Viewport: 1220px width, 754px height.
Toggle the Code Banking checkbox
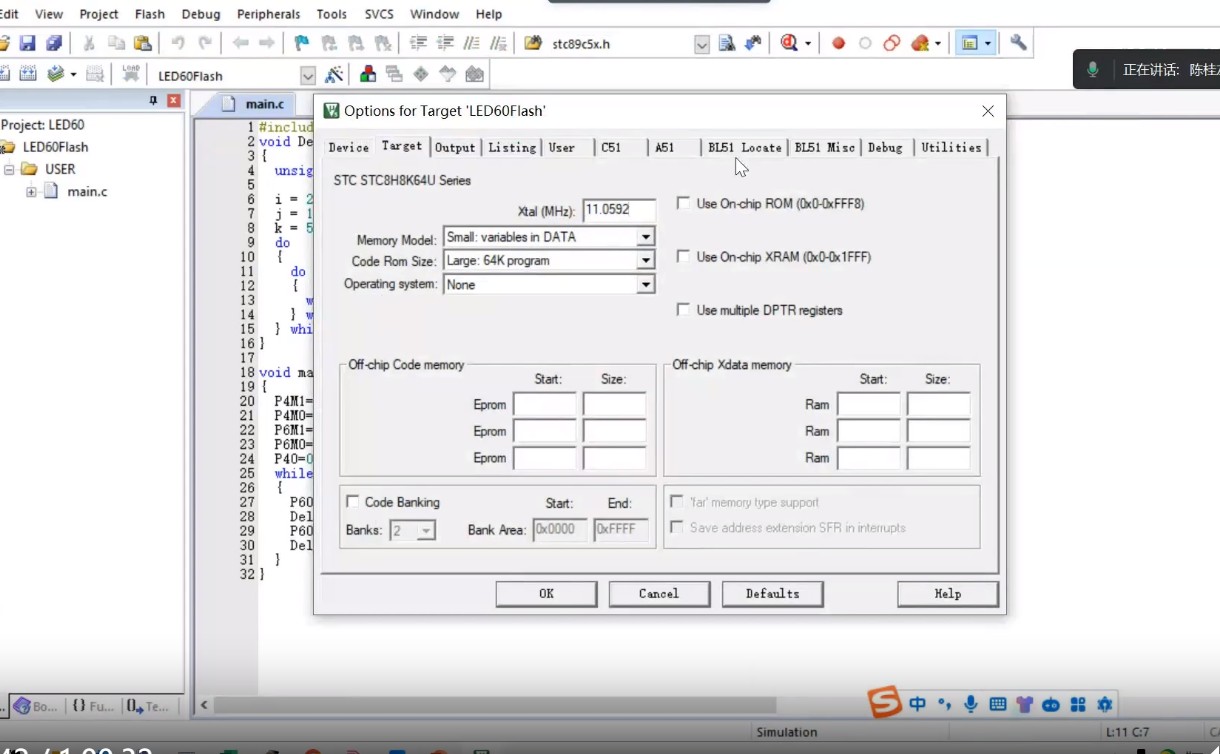352,502
